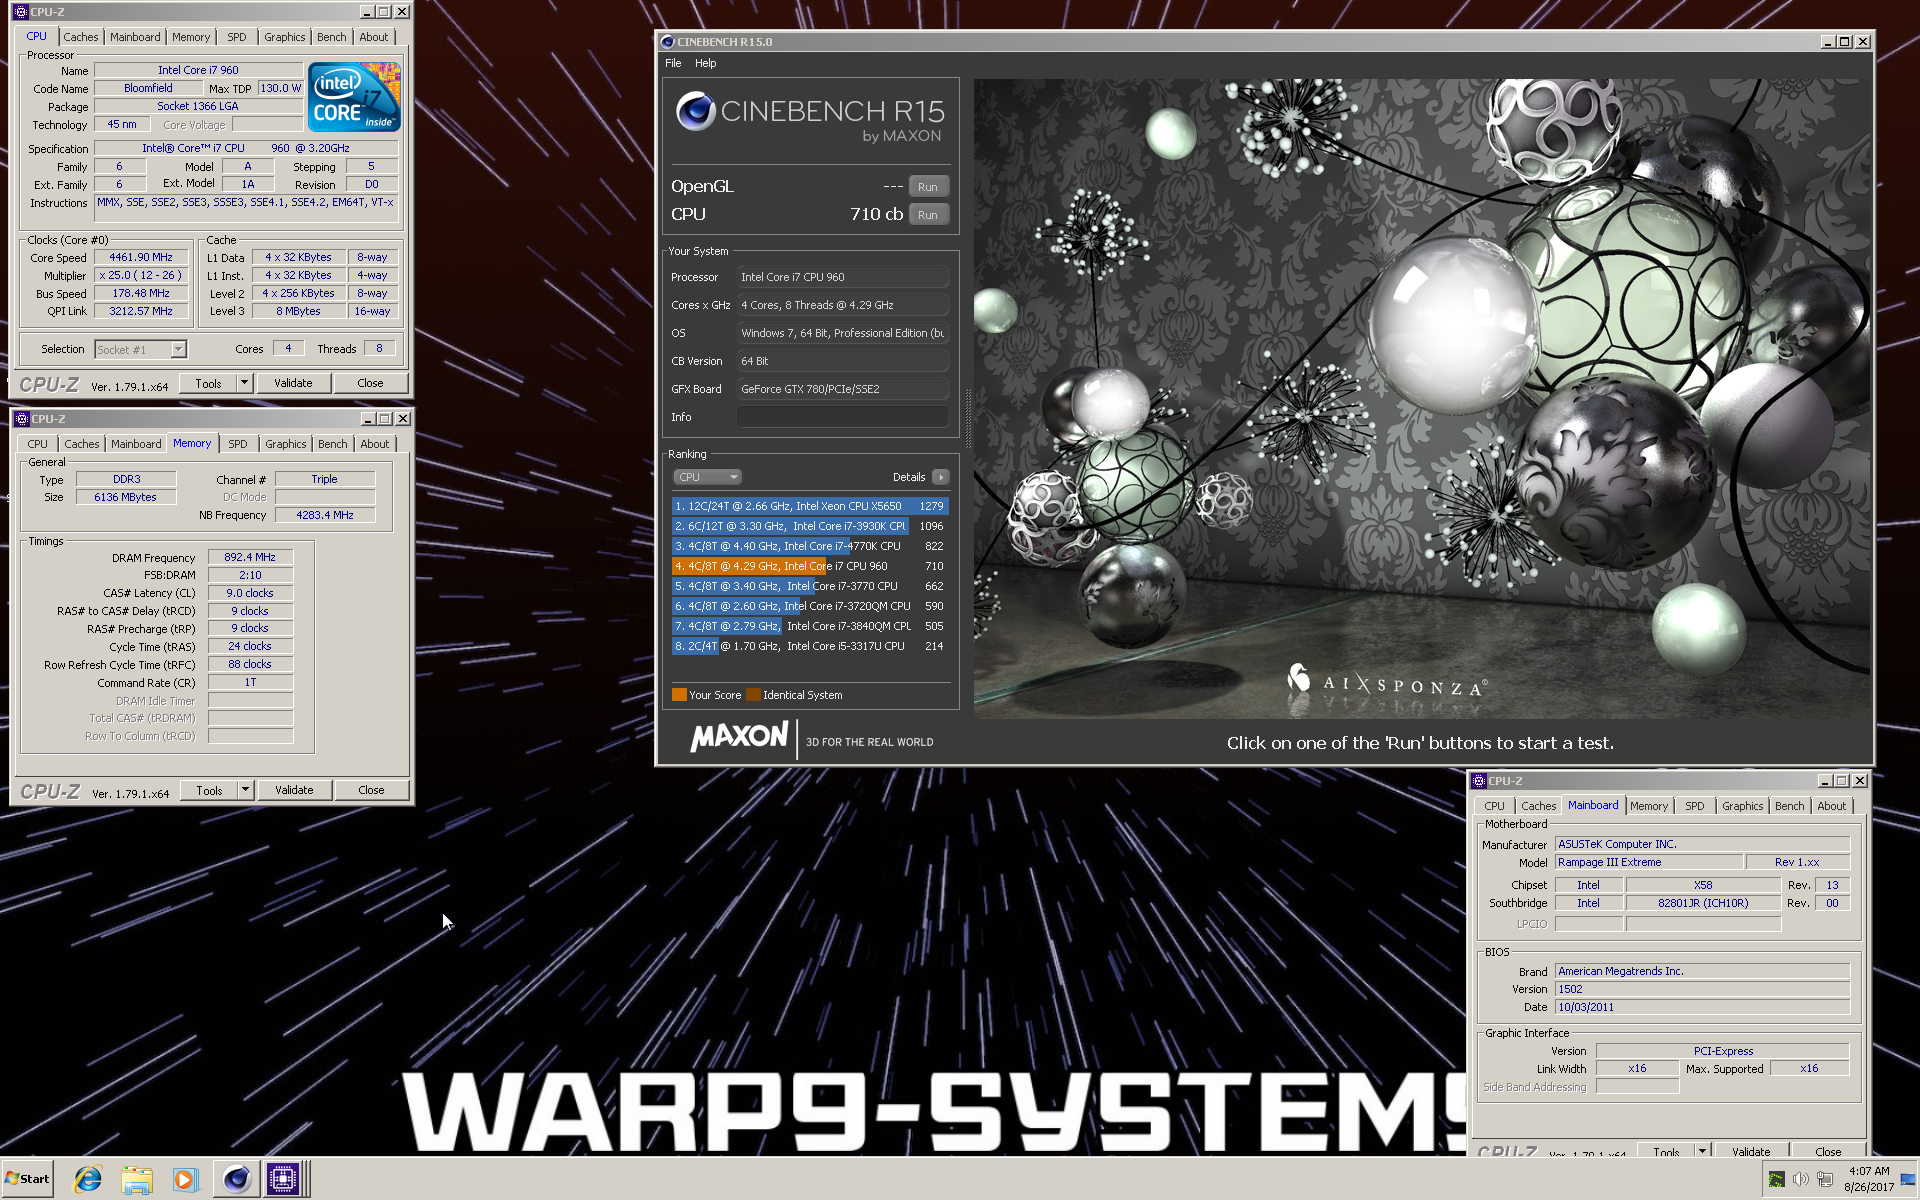Select ranking row Xeon X5650 1279
The height and width of the screenshot is (1200, 1920).
[x=810, y=506]
